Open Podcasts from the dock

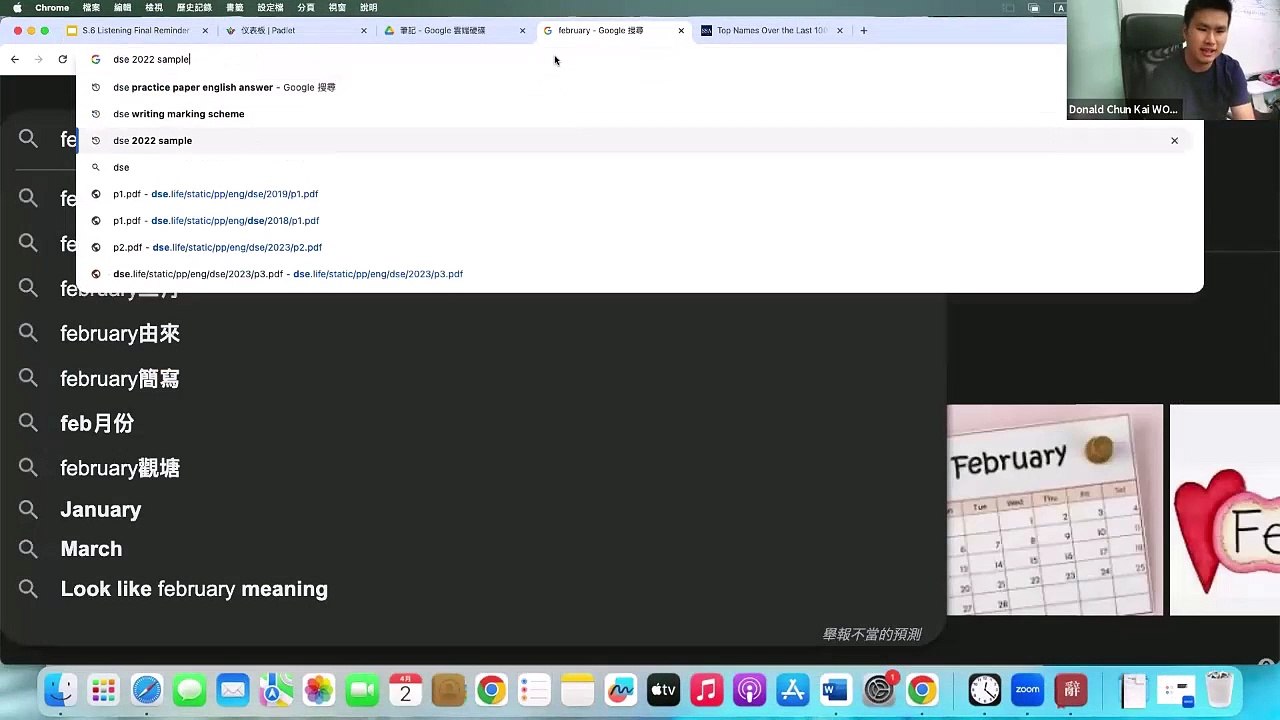[749, 690]
